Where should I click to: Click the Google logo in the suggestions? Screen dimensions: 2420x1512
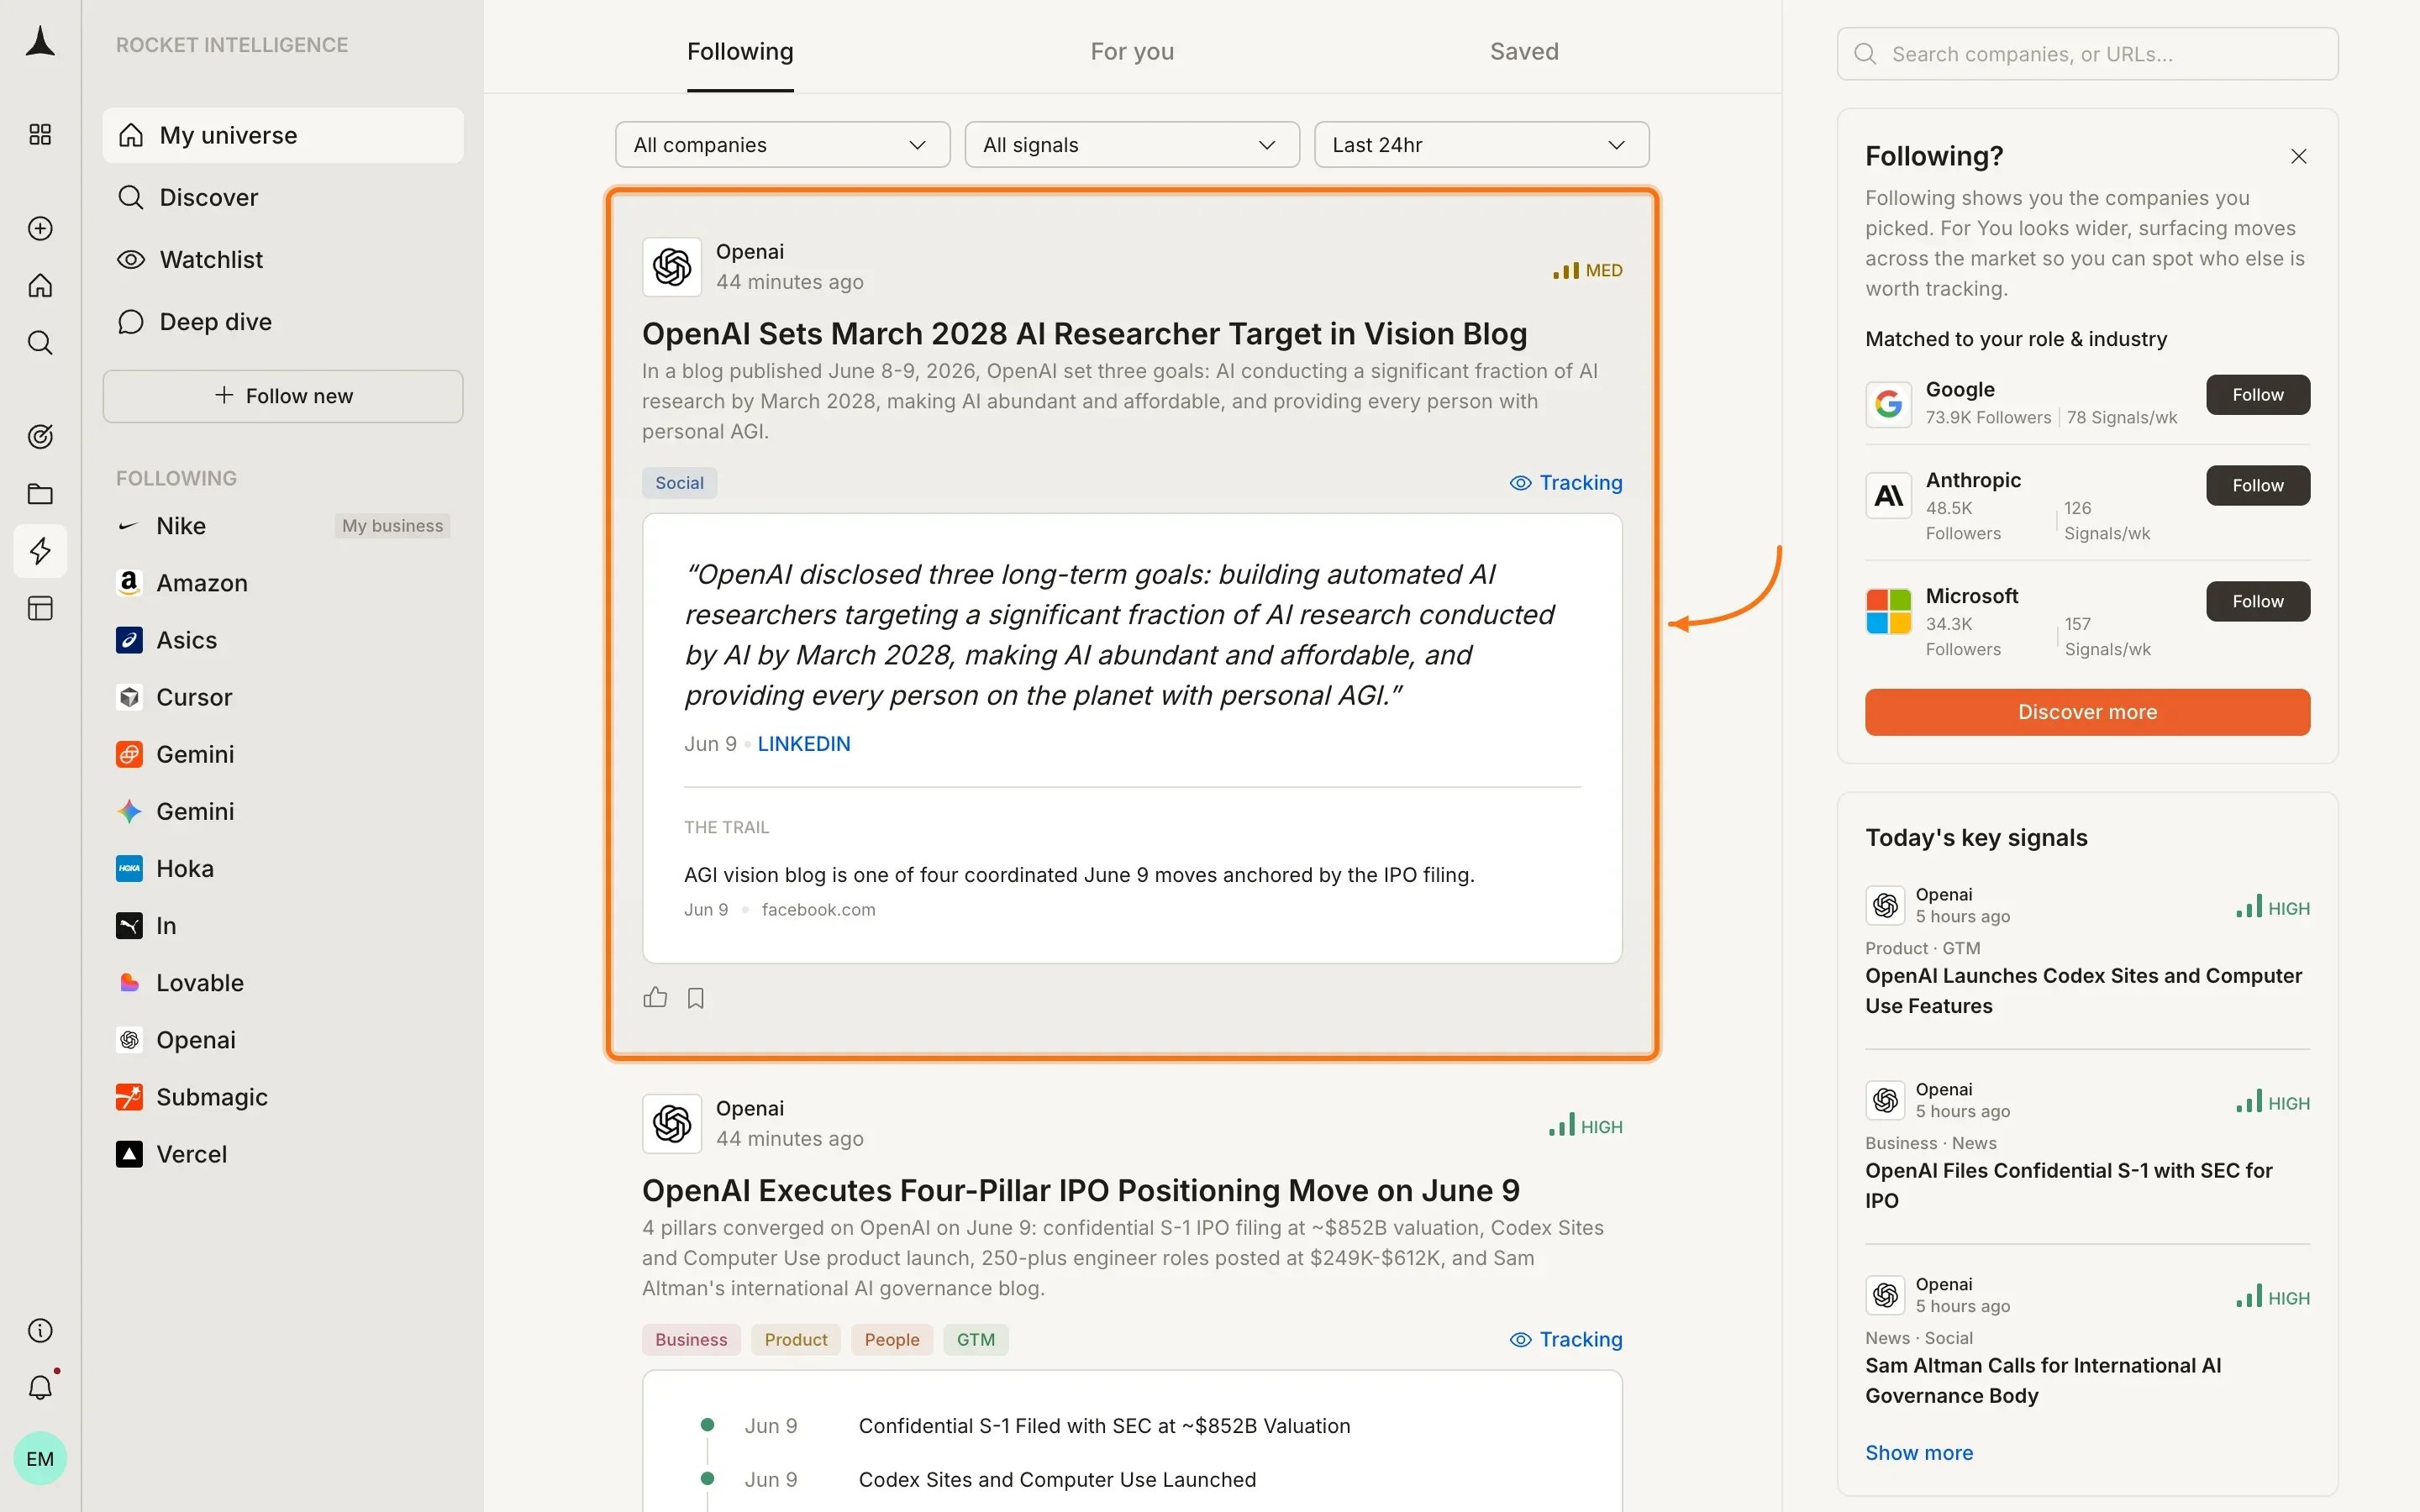coord(1888,404)
